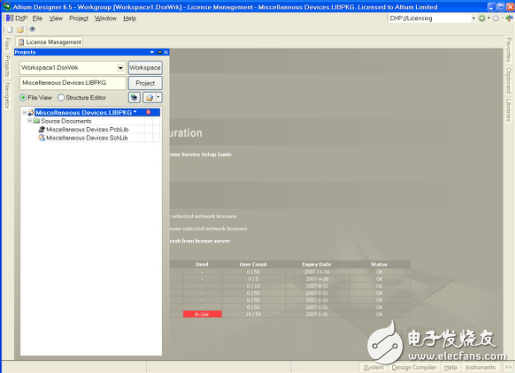
Task: Click the refresh from license server link
Action: pyautogui.click(x=200, y=241)
